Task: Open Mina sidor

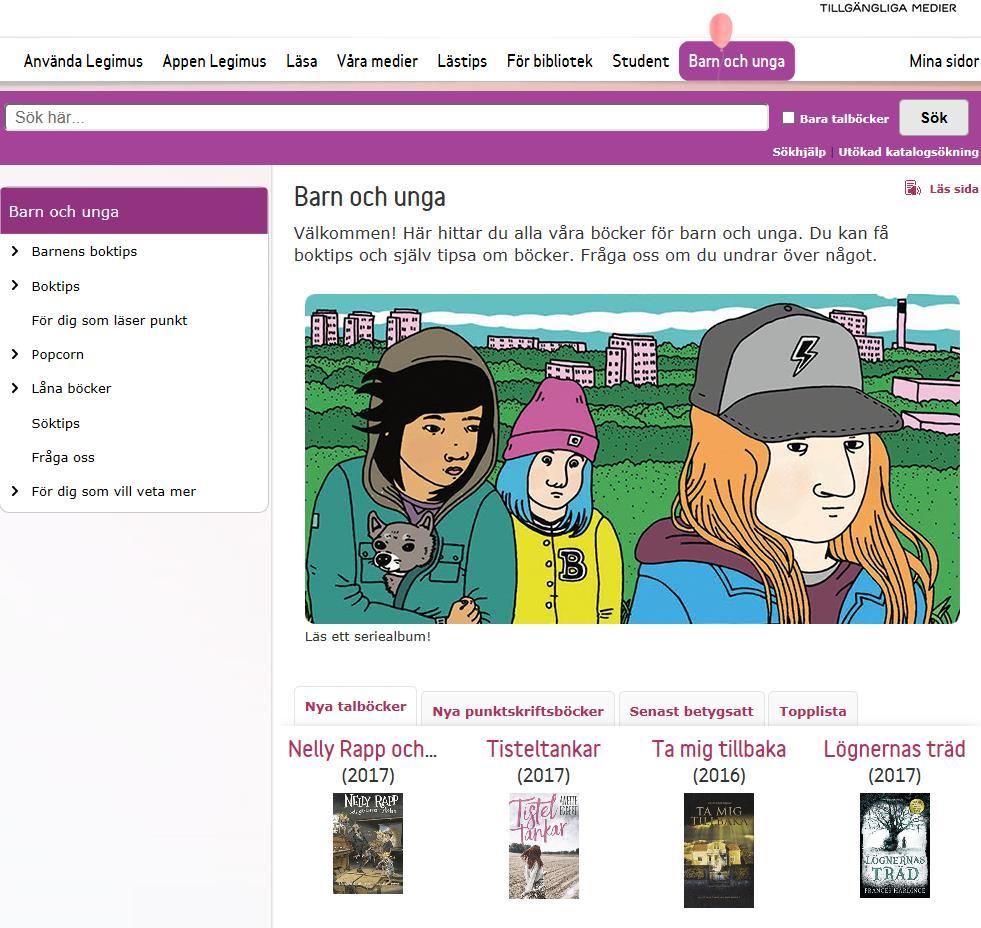Action: (944, 61)
